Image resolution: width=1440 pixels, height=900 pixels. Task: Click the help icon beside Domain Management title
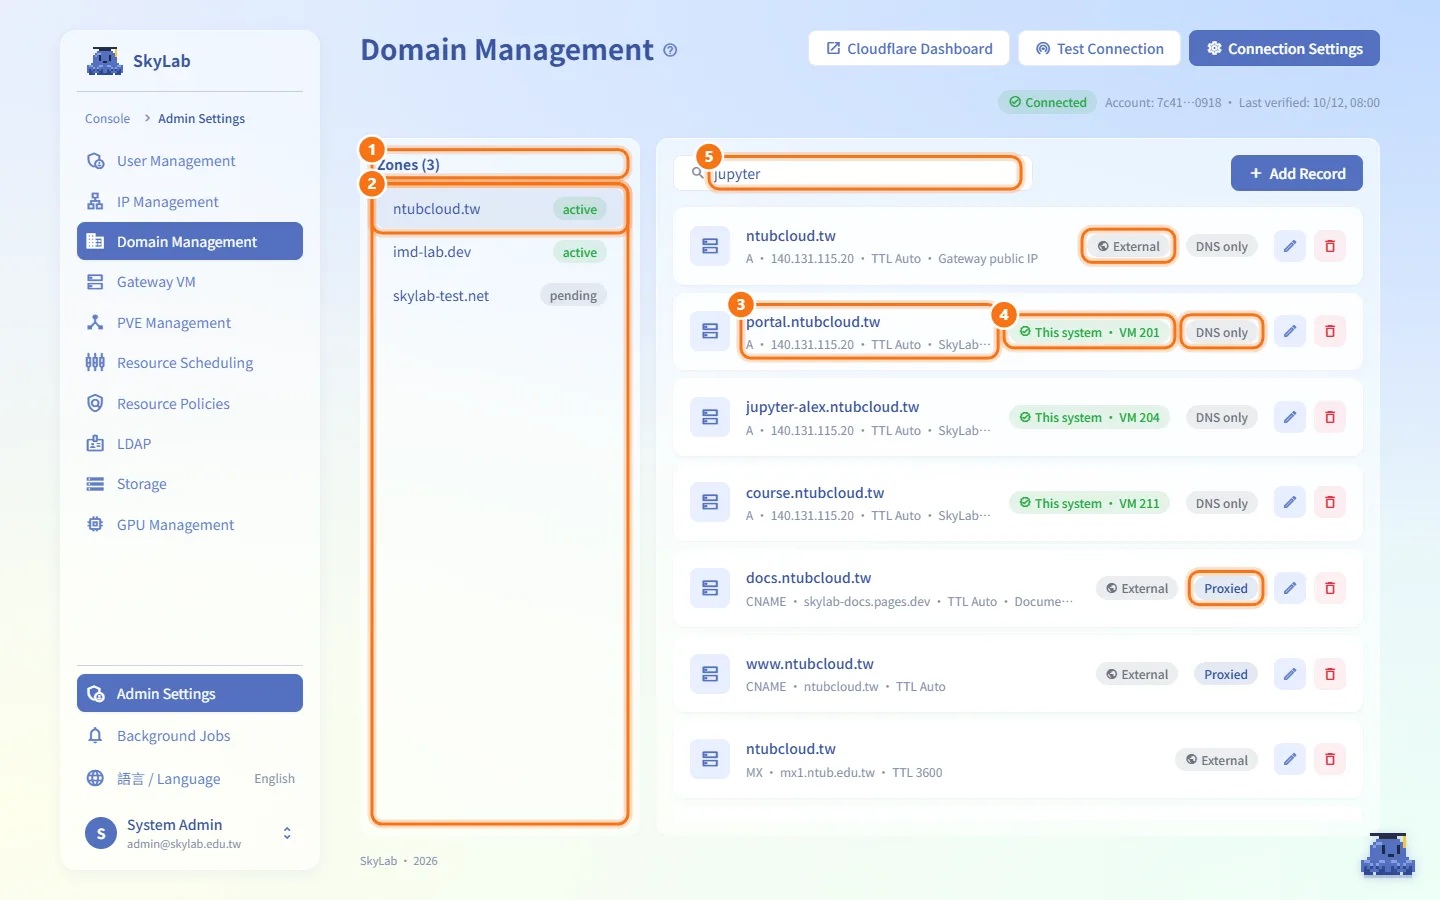pyautogui.click(x=670, y=50)
